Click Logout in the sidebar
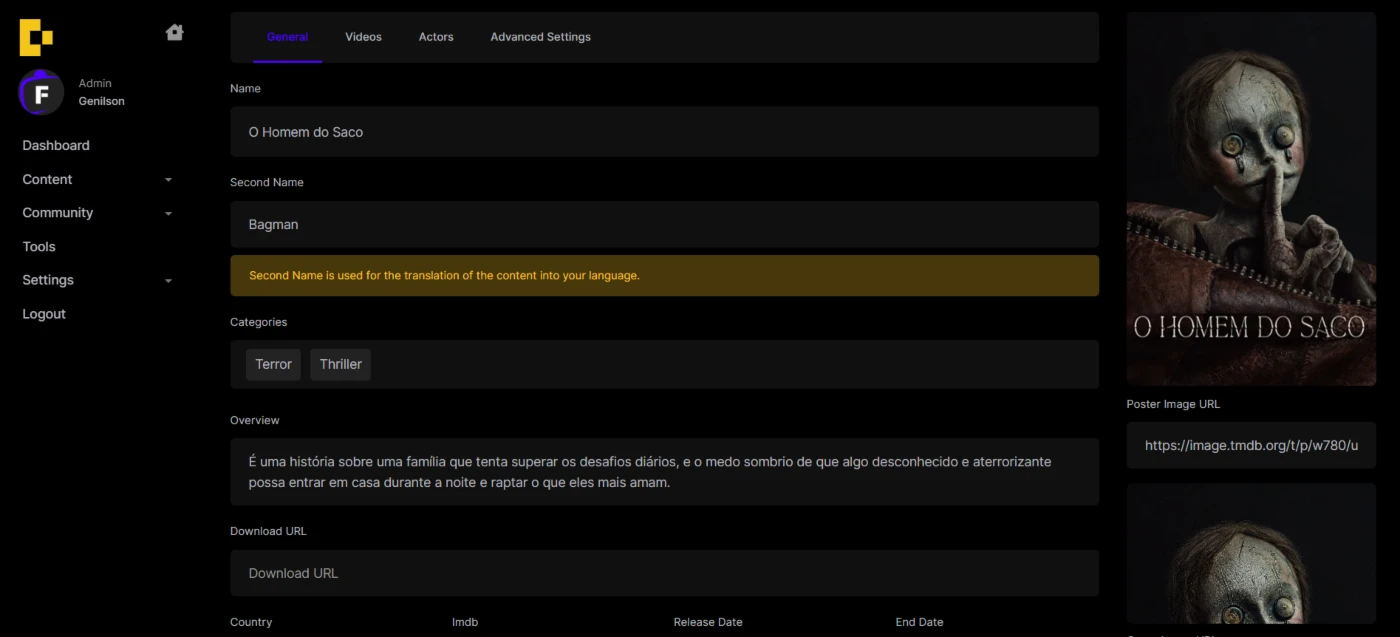The image size is (1400, 637). pyautogui.click(x=44, y=314)
